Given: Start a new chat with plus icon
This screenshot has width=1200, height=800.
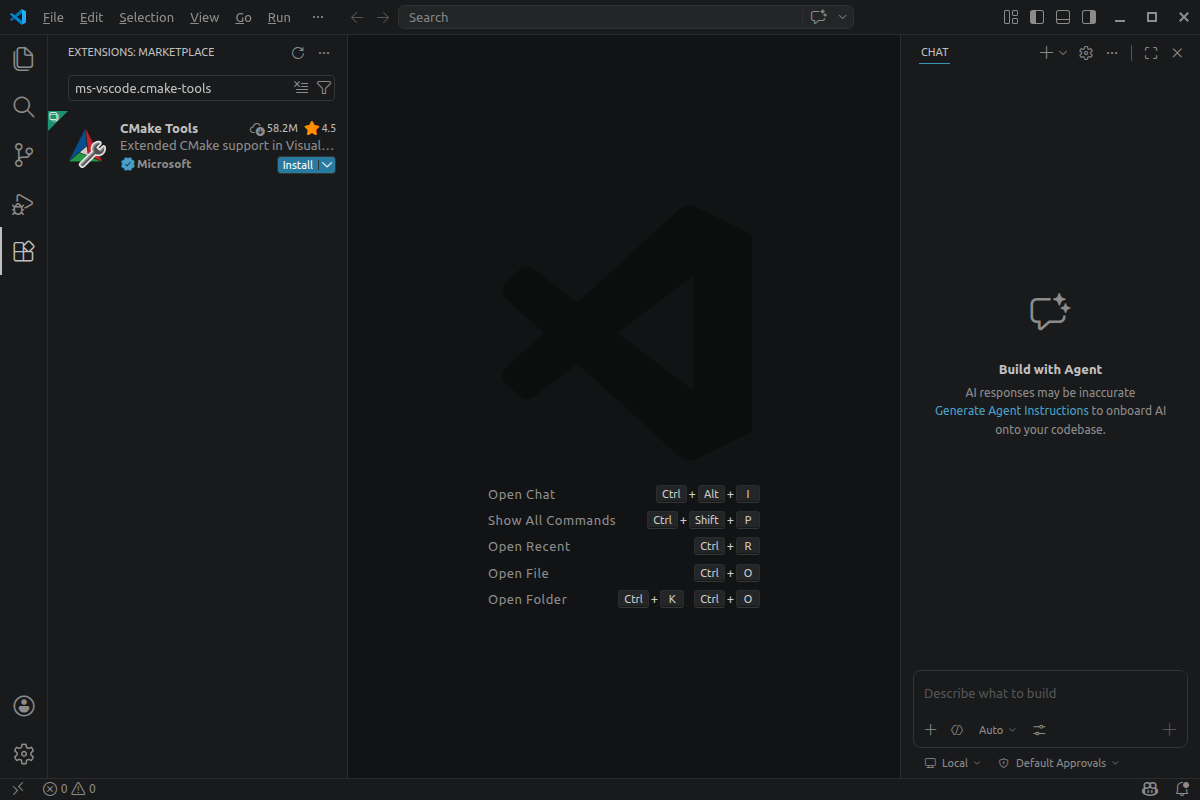Looking at the screenshot, I should point(1046,53).
